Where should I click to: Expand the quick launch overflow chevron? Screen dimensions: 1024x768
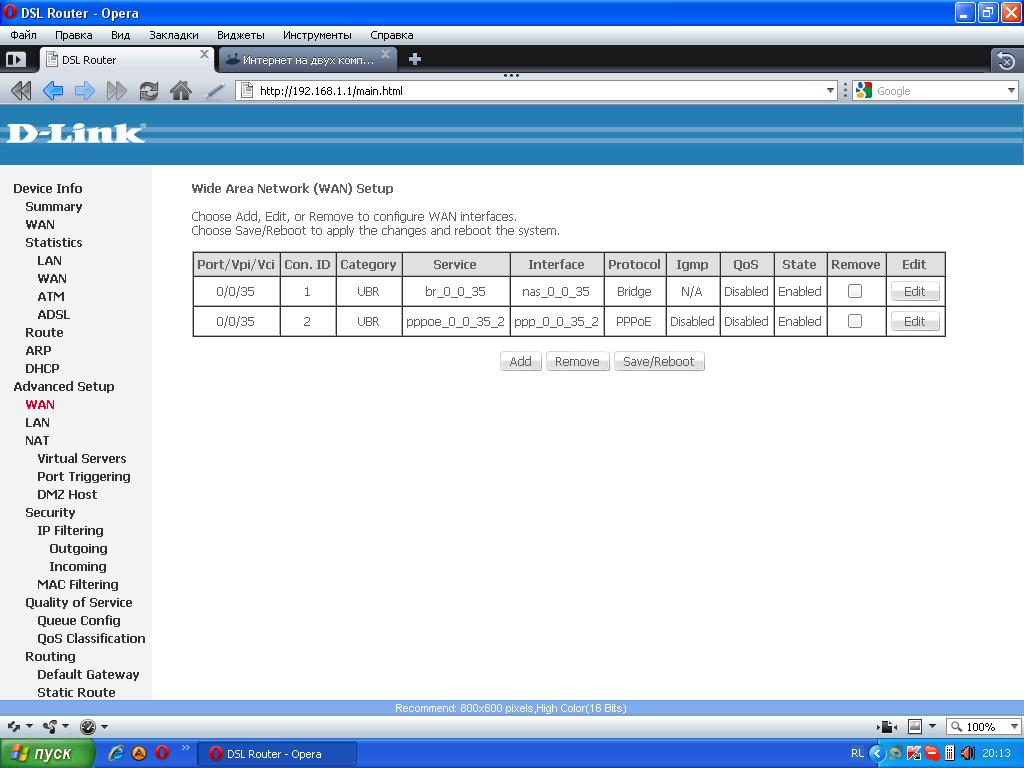(185, 748)
